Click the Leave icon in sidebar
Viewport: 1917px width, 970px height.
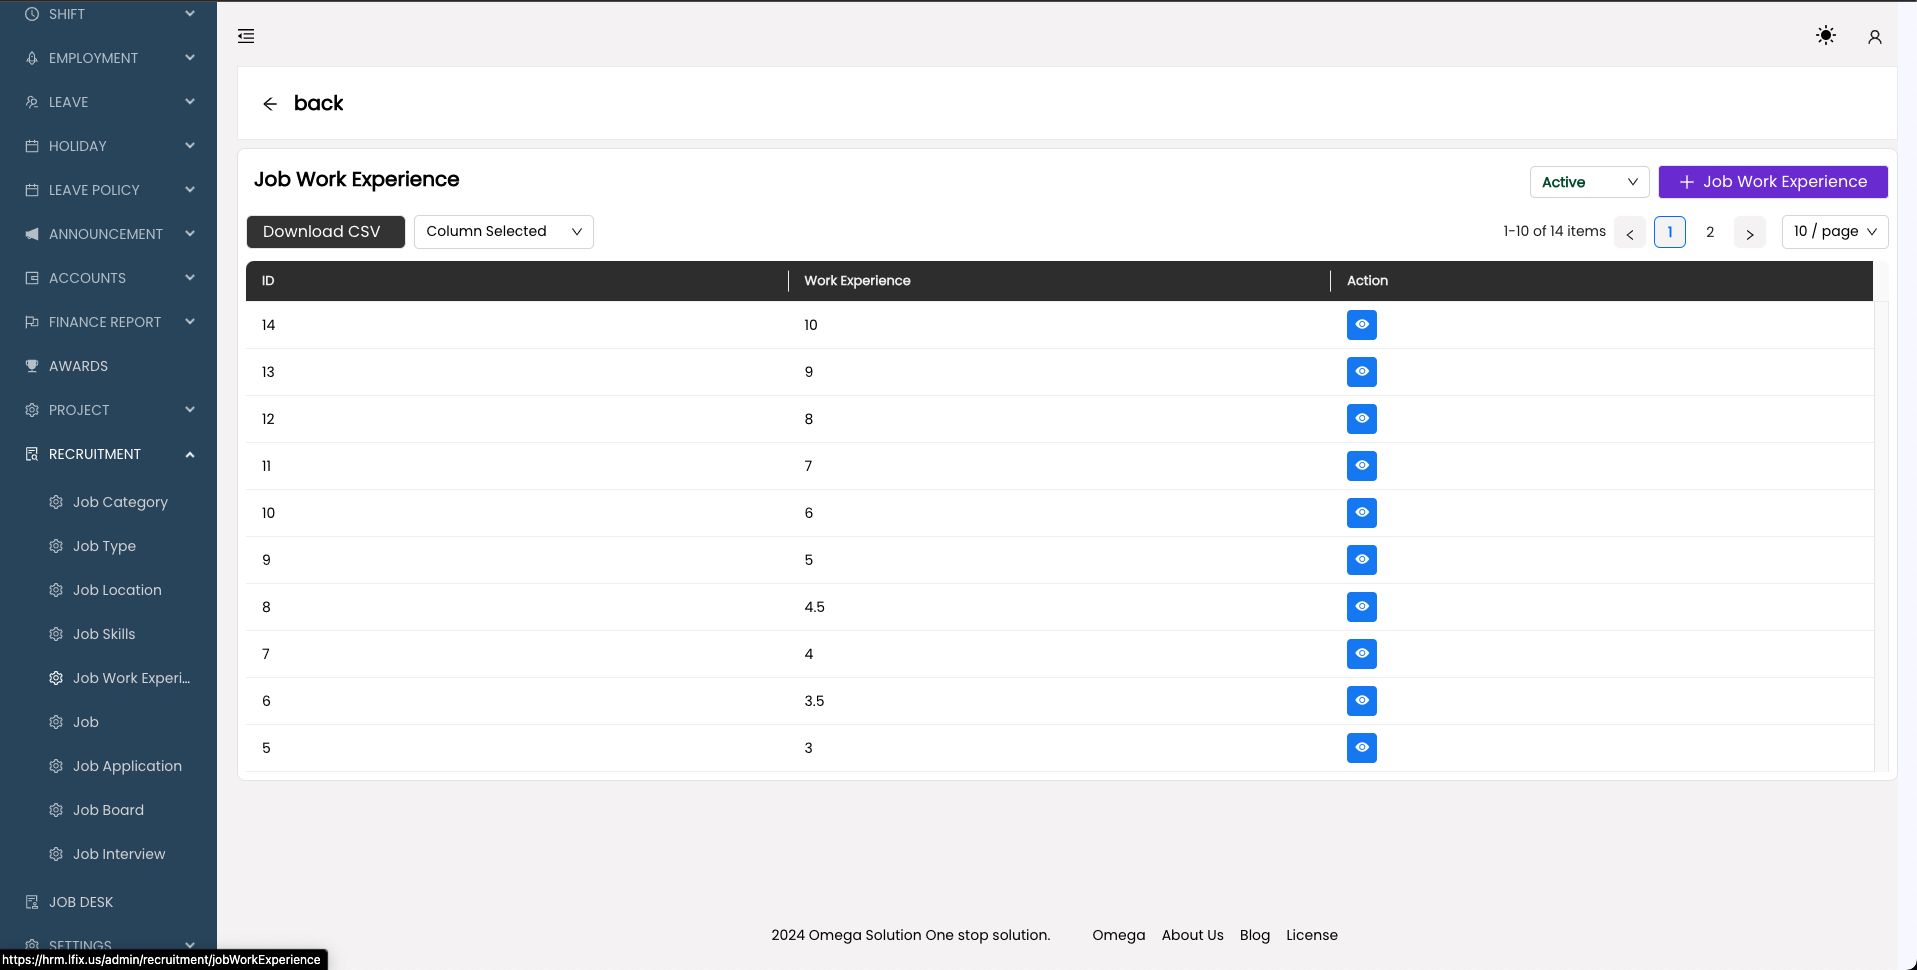point(32,102)
